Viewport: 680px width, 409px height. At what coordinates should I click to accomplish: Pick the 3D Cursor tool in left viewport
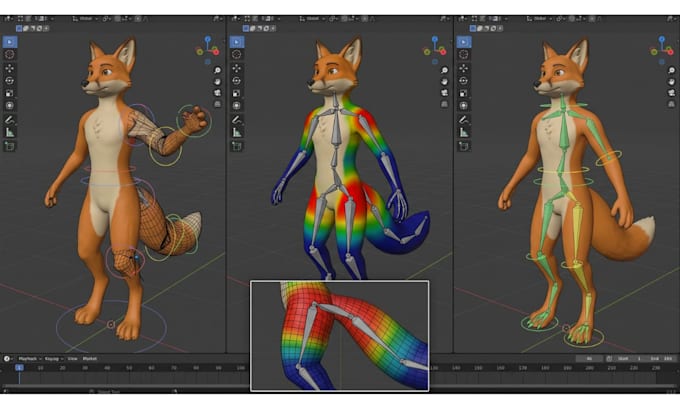tap(10, 54)
